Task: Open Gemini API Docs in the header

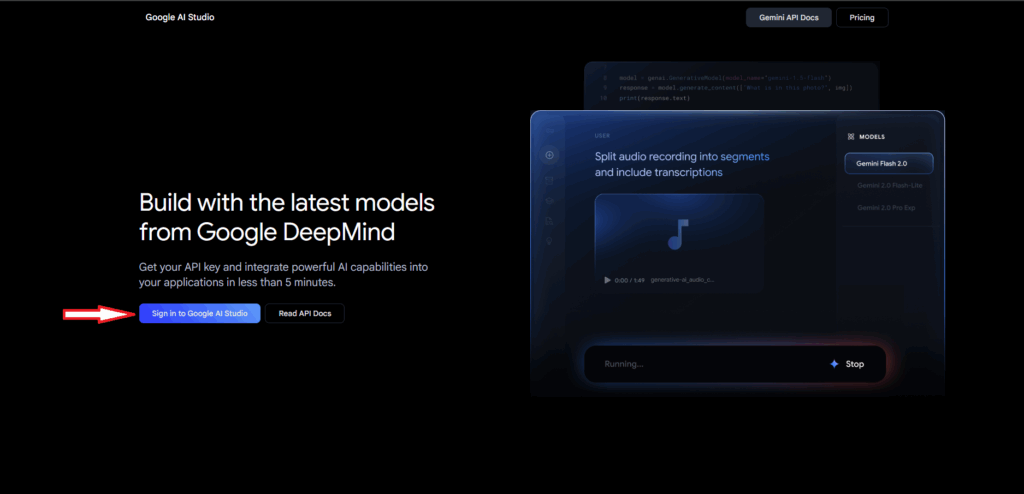Action: coord(788,18)
